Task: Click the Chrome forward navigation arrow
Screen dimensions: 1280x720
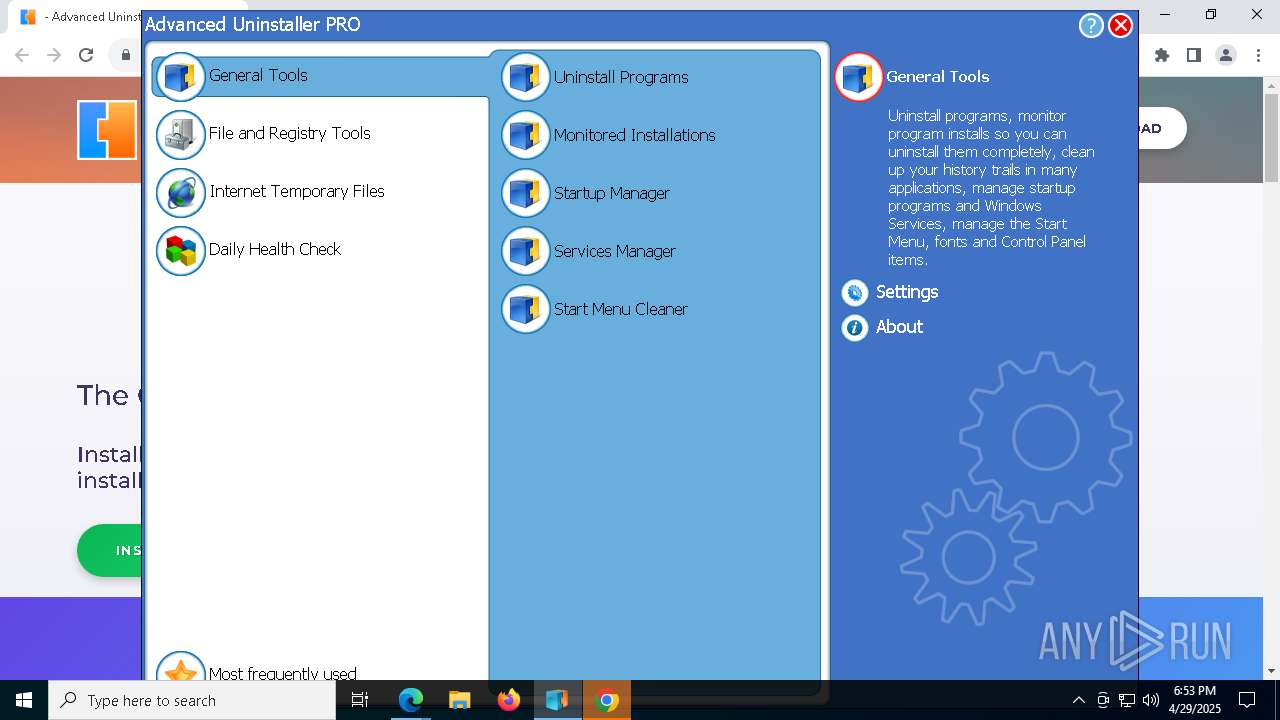Action: [54, 56]
